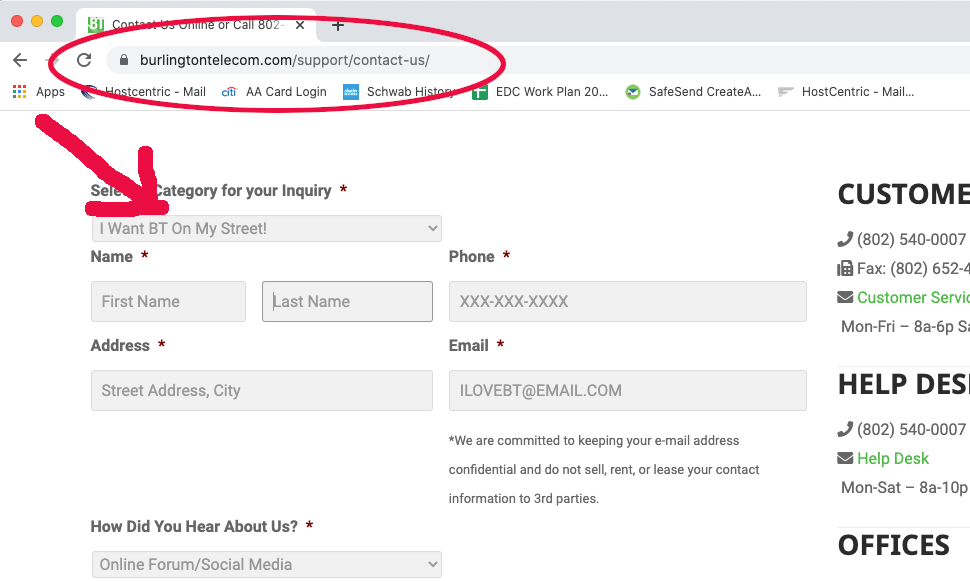The height and width of the screenshot is (581, 970).
Task: Open the Hostcentric - Mail bookmark
Action: (x=144, y=92)
